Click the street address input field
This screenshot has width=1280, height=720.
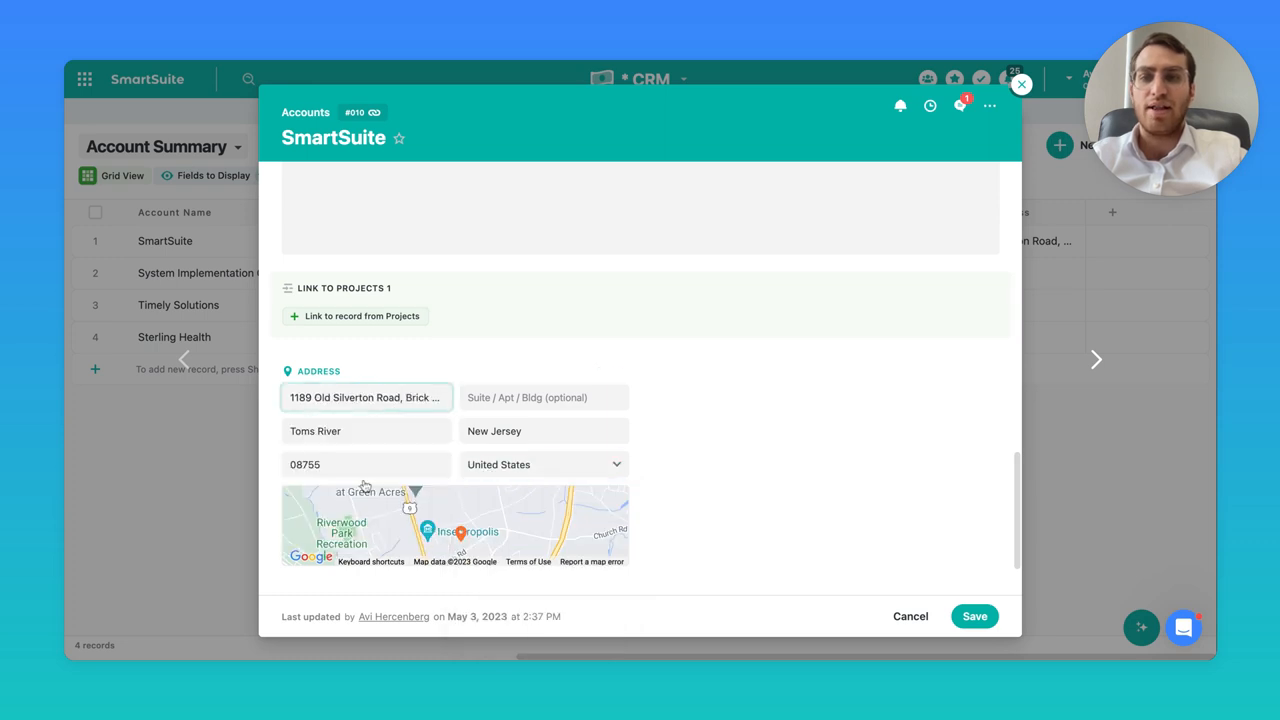pyautogui.click(x=367, y=398)
